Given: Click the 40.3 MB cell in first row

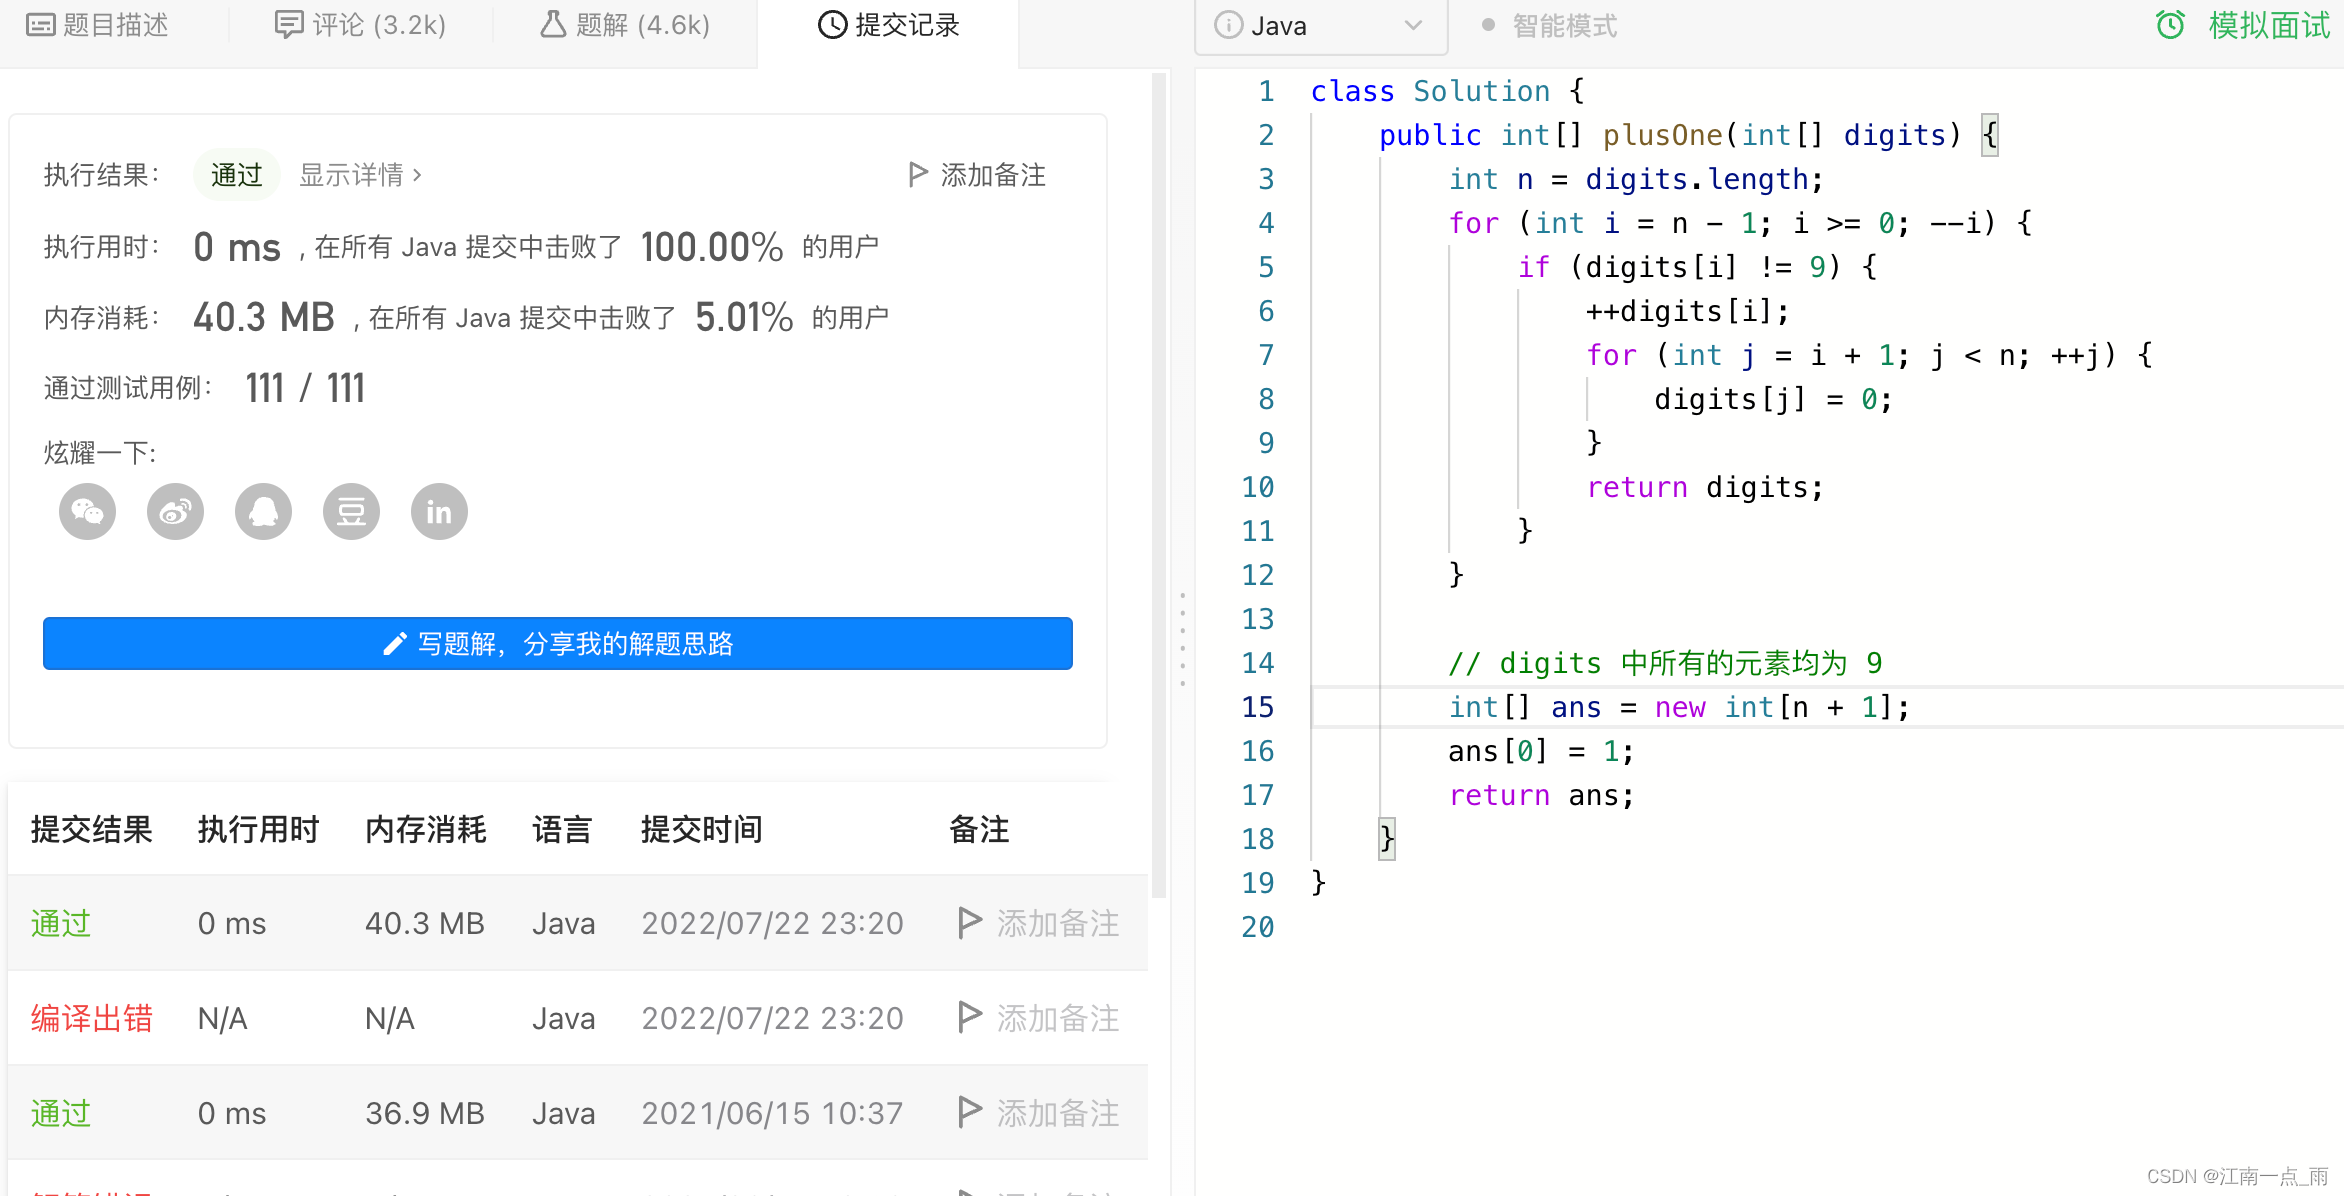Looking at the screenshot, I should point(425,923).
